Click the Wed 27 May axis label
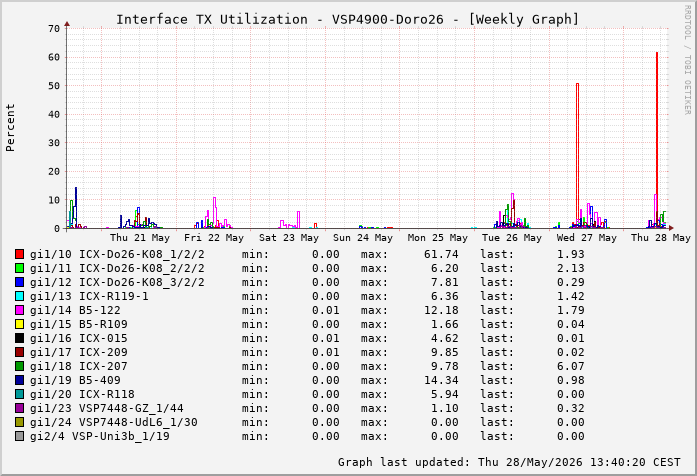This screenshot has height=476, width=697. point(587,238)
